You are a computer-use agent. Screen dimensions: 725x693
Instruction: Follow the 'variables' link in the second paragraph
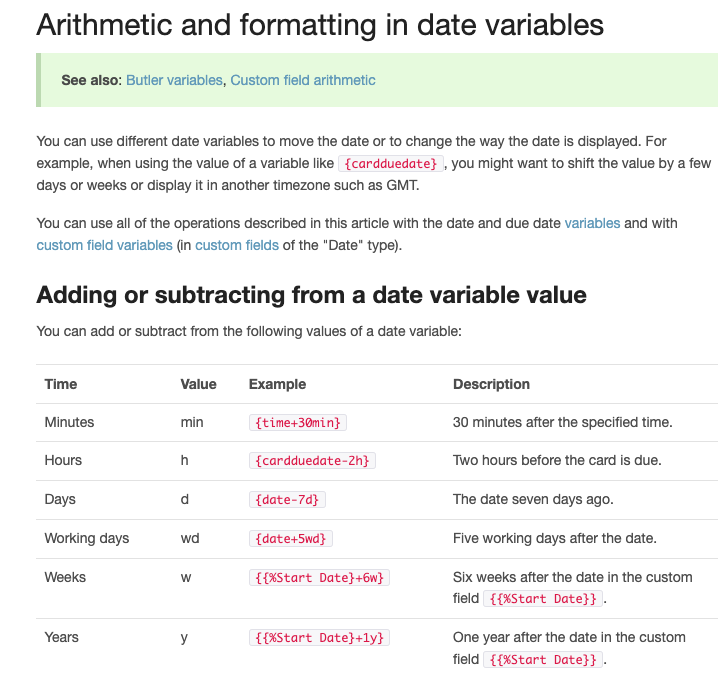(x=592, y=223)
